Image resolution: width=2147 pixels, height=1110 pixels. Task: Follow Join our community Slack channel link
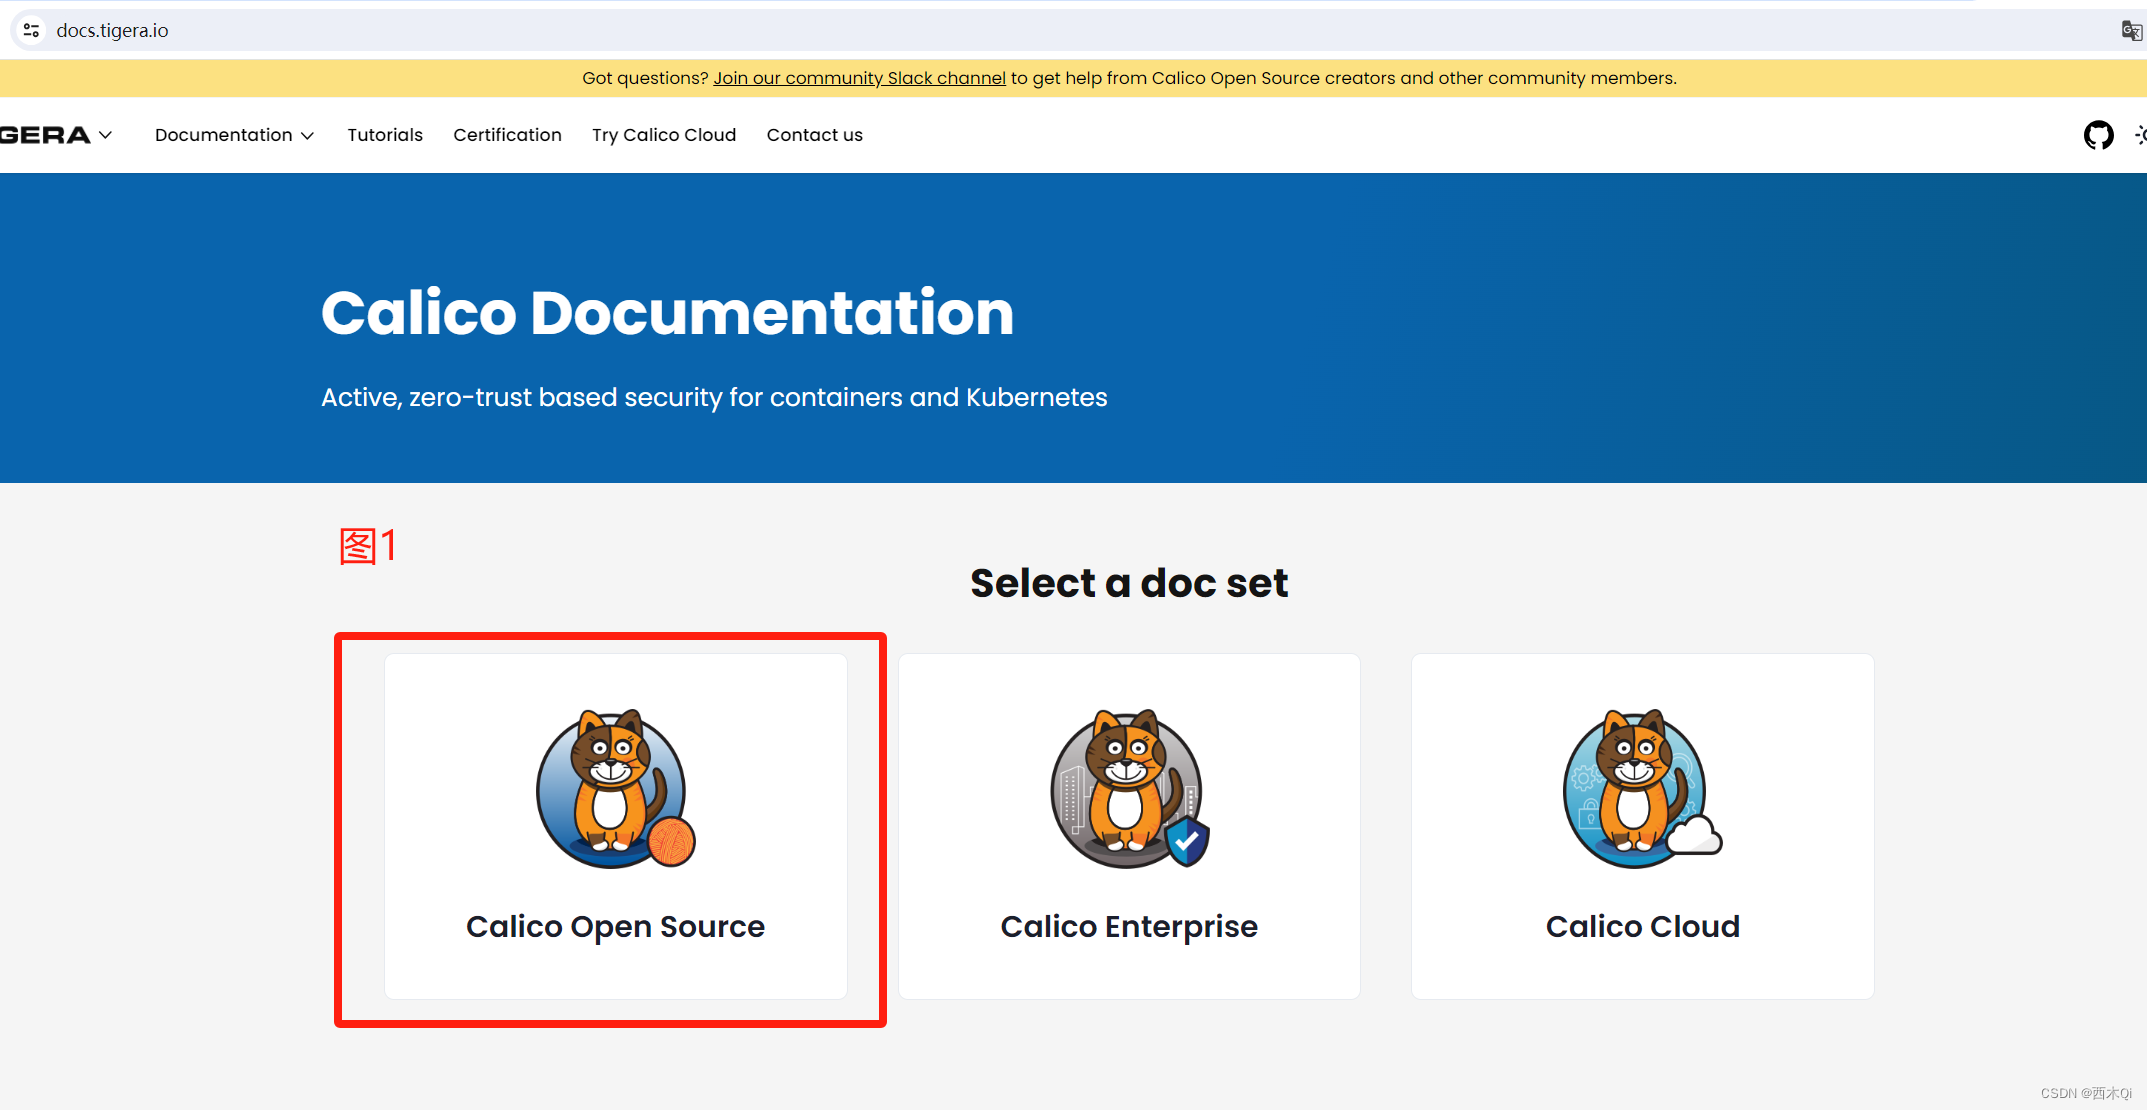point(859,78)
